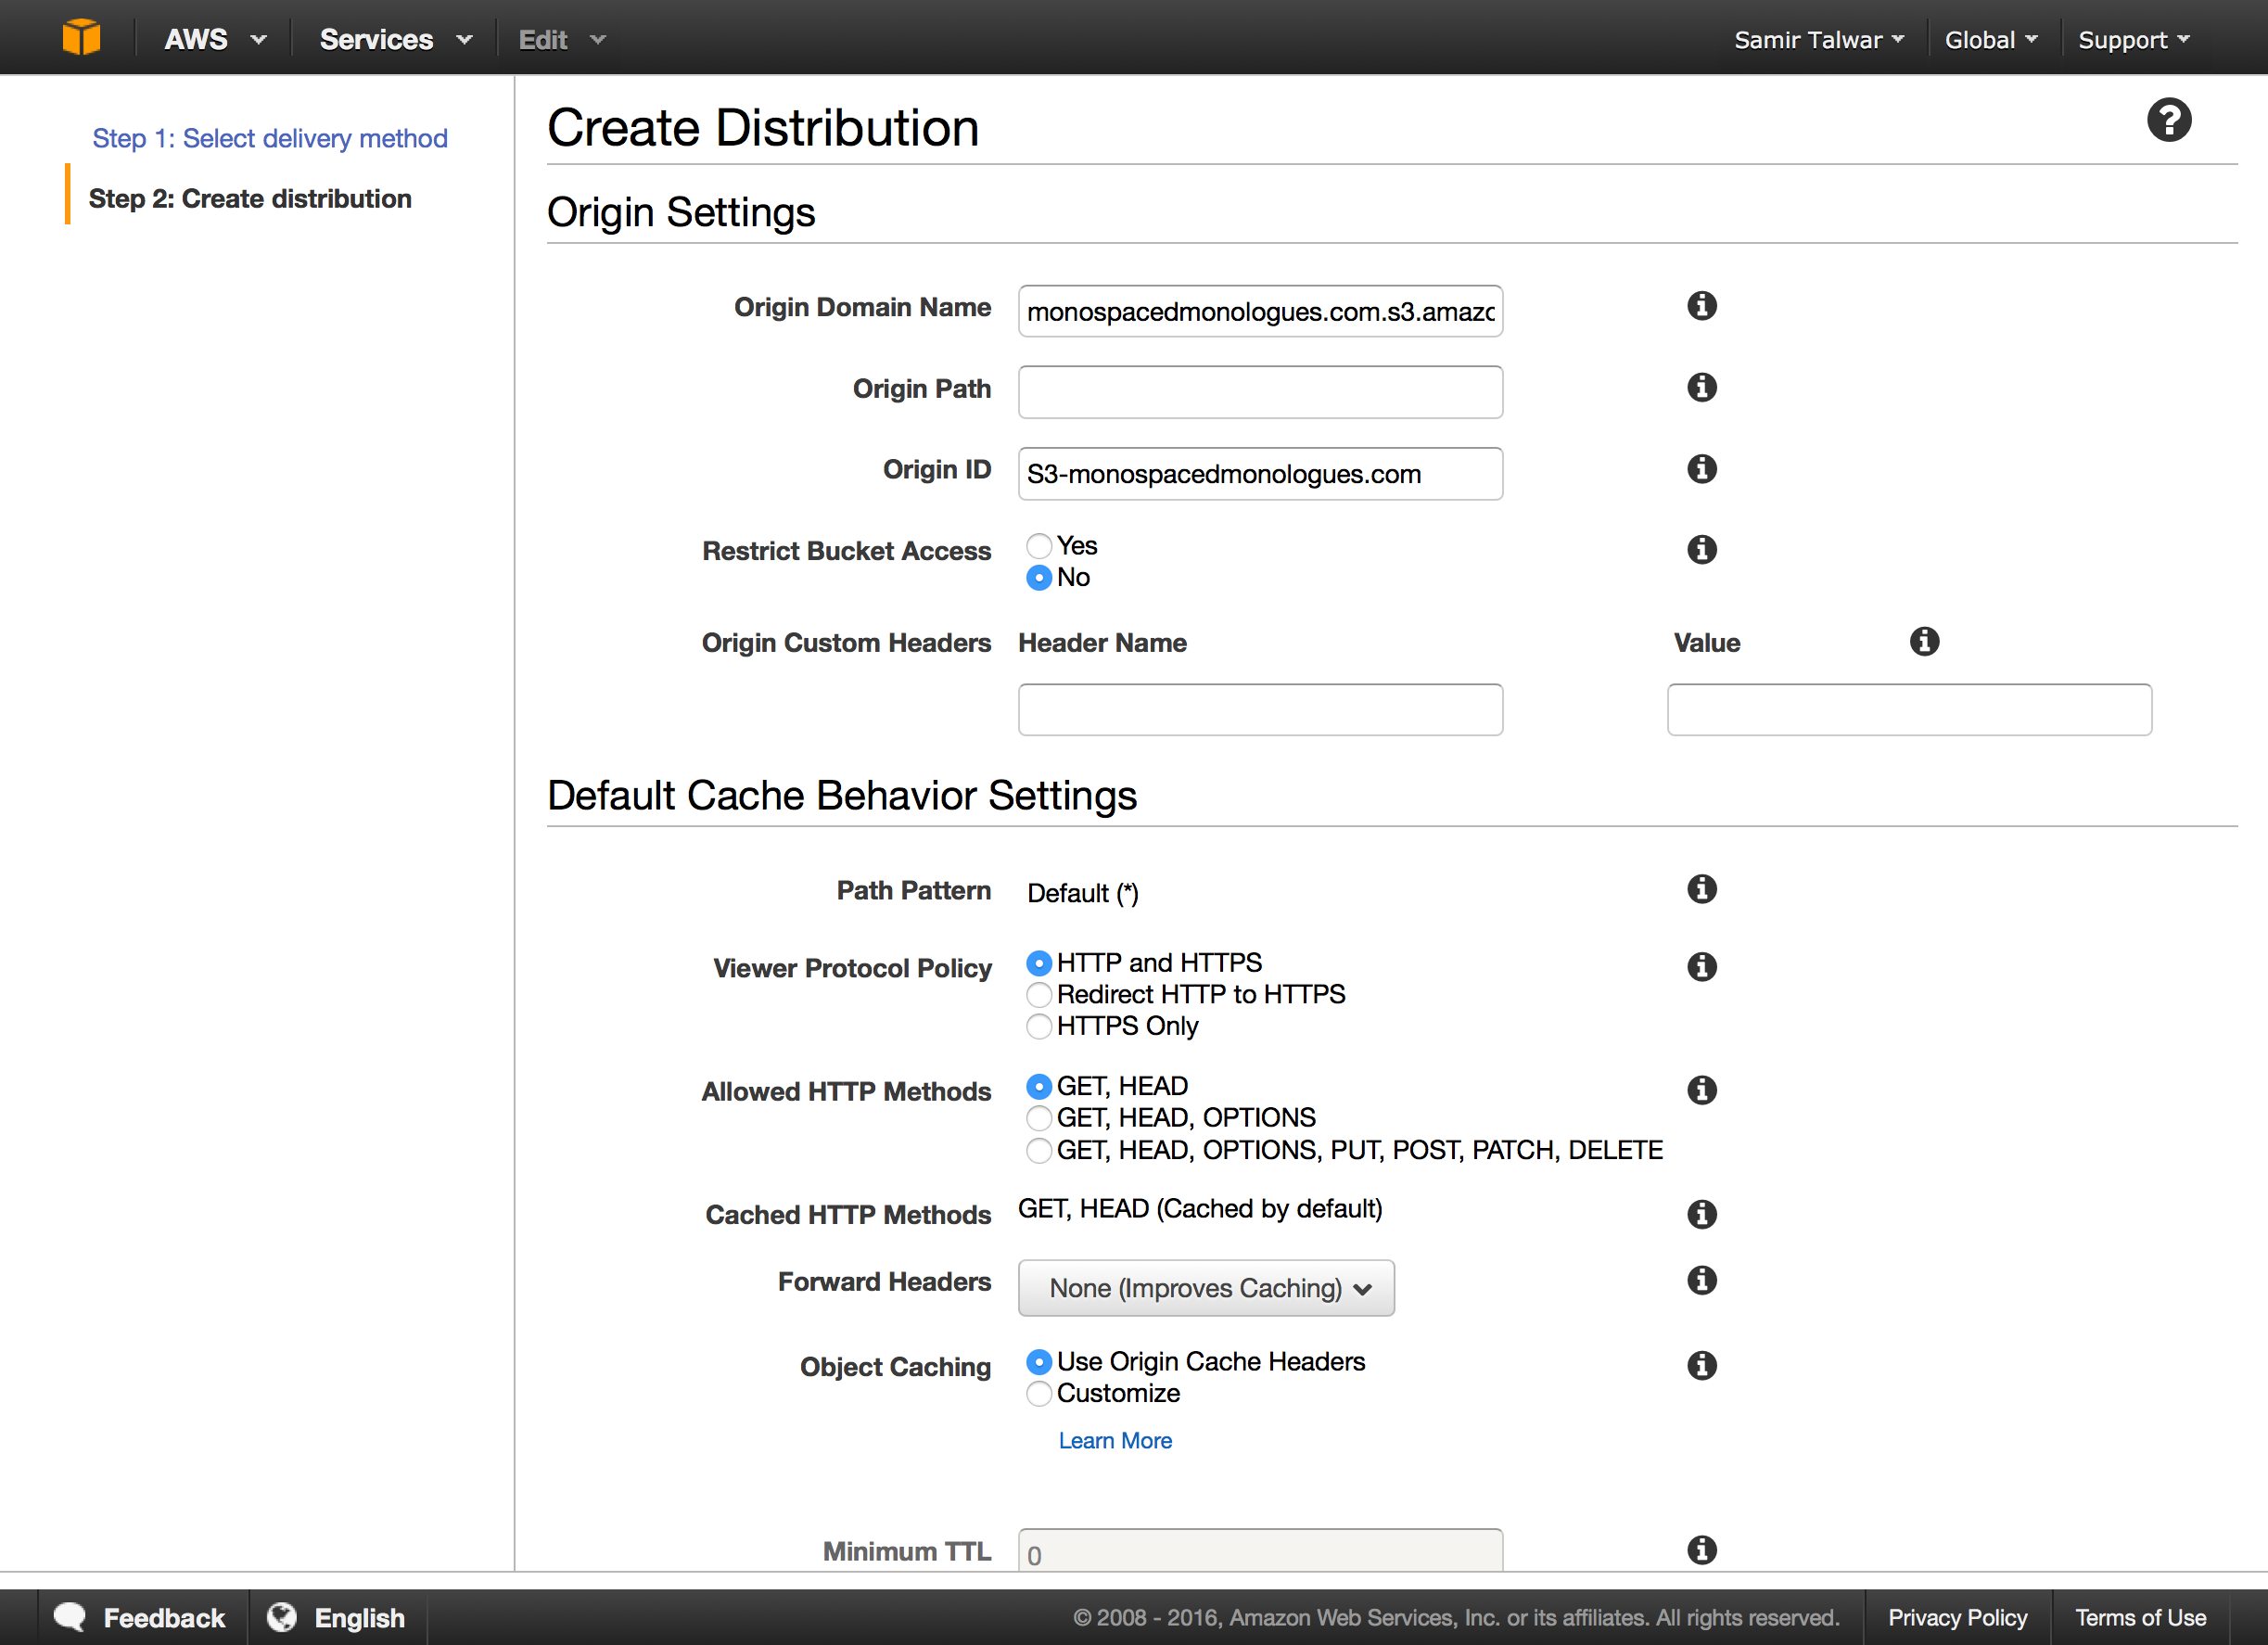This screenshot has width=2268, height=1645.
Task: Open the Global region dropdown
Action: tap(1989, 40)
